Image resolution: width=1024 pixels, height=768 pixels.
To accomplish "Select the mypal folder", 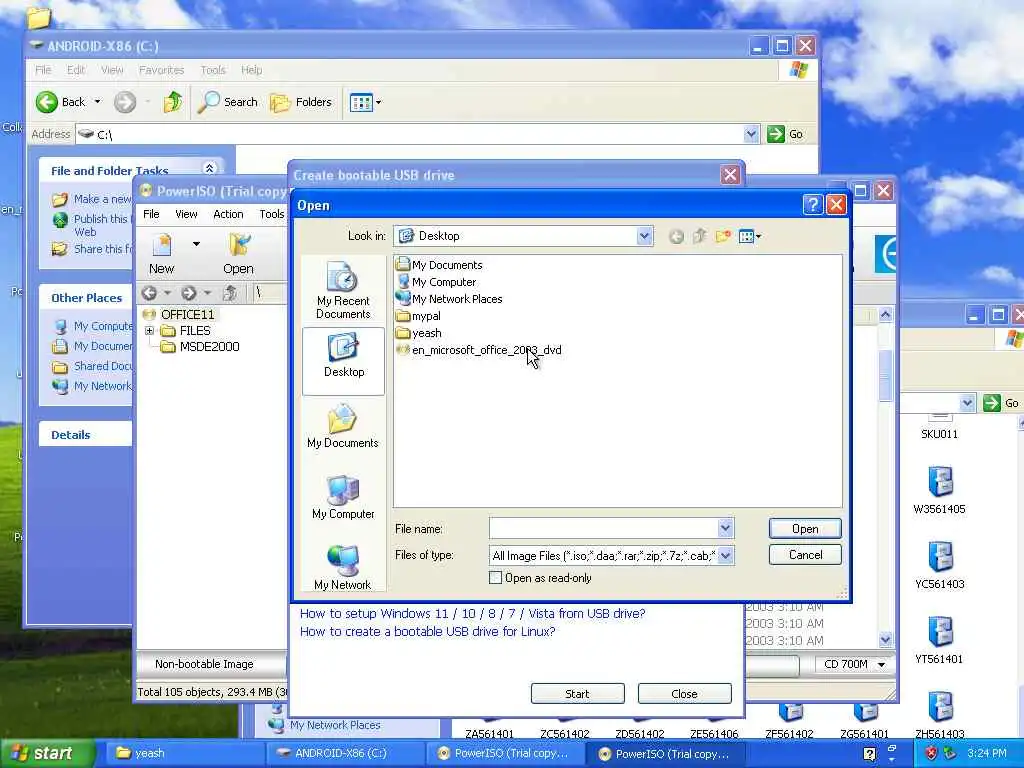I will [419, 316].
